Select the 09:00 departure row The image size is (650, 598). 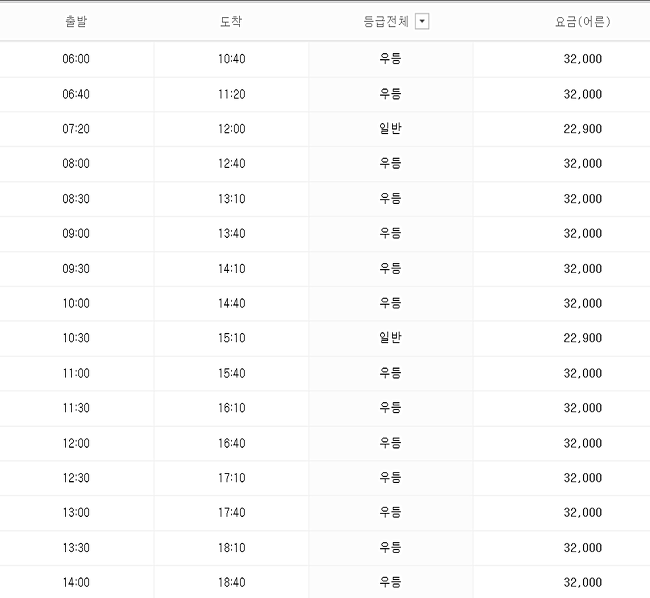pyautogui.click(x=325, y=234)
